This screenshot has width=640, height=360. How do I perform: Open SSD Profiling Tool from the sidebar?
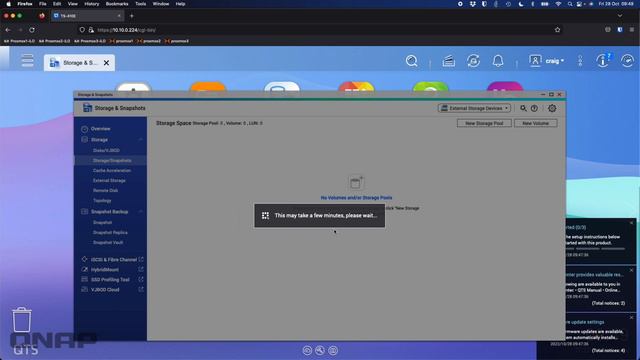[x=110, y=280]
